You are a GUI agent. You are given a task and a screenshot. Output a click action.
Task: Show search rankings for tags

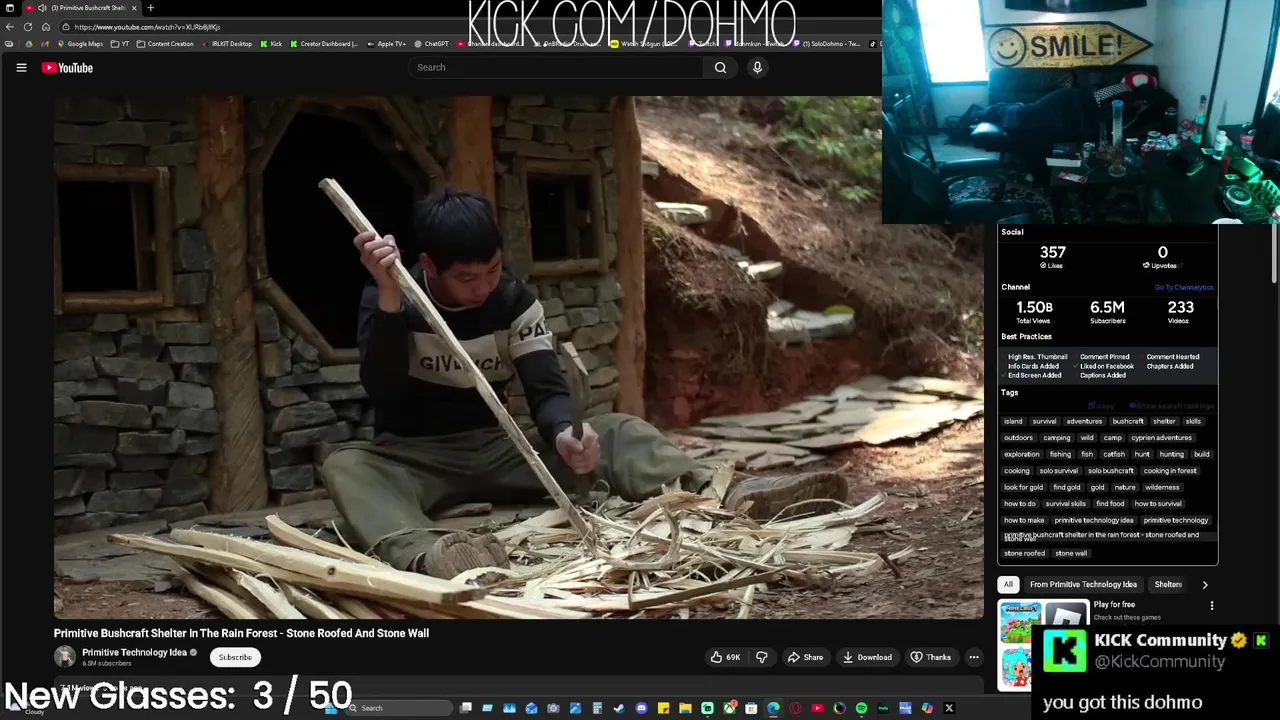pyautogui.click(x=1173, y=406)
